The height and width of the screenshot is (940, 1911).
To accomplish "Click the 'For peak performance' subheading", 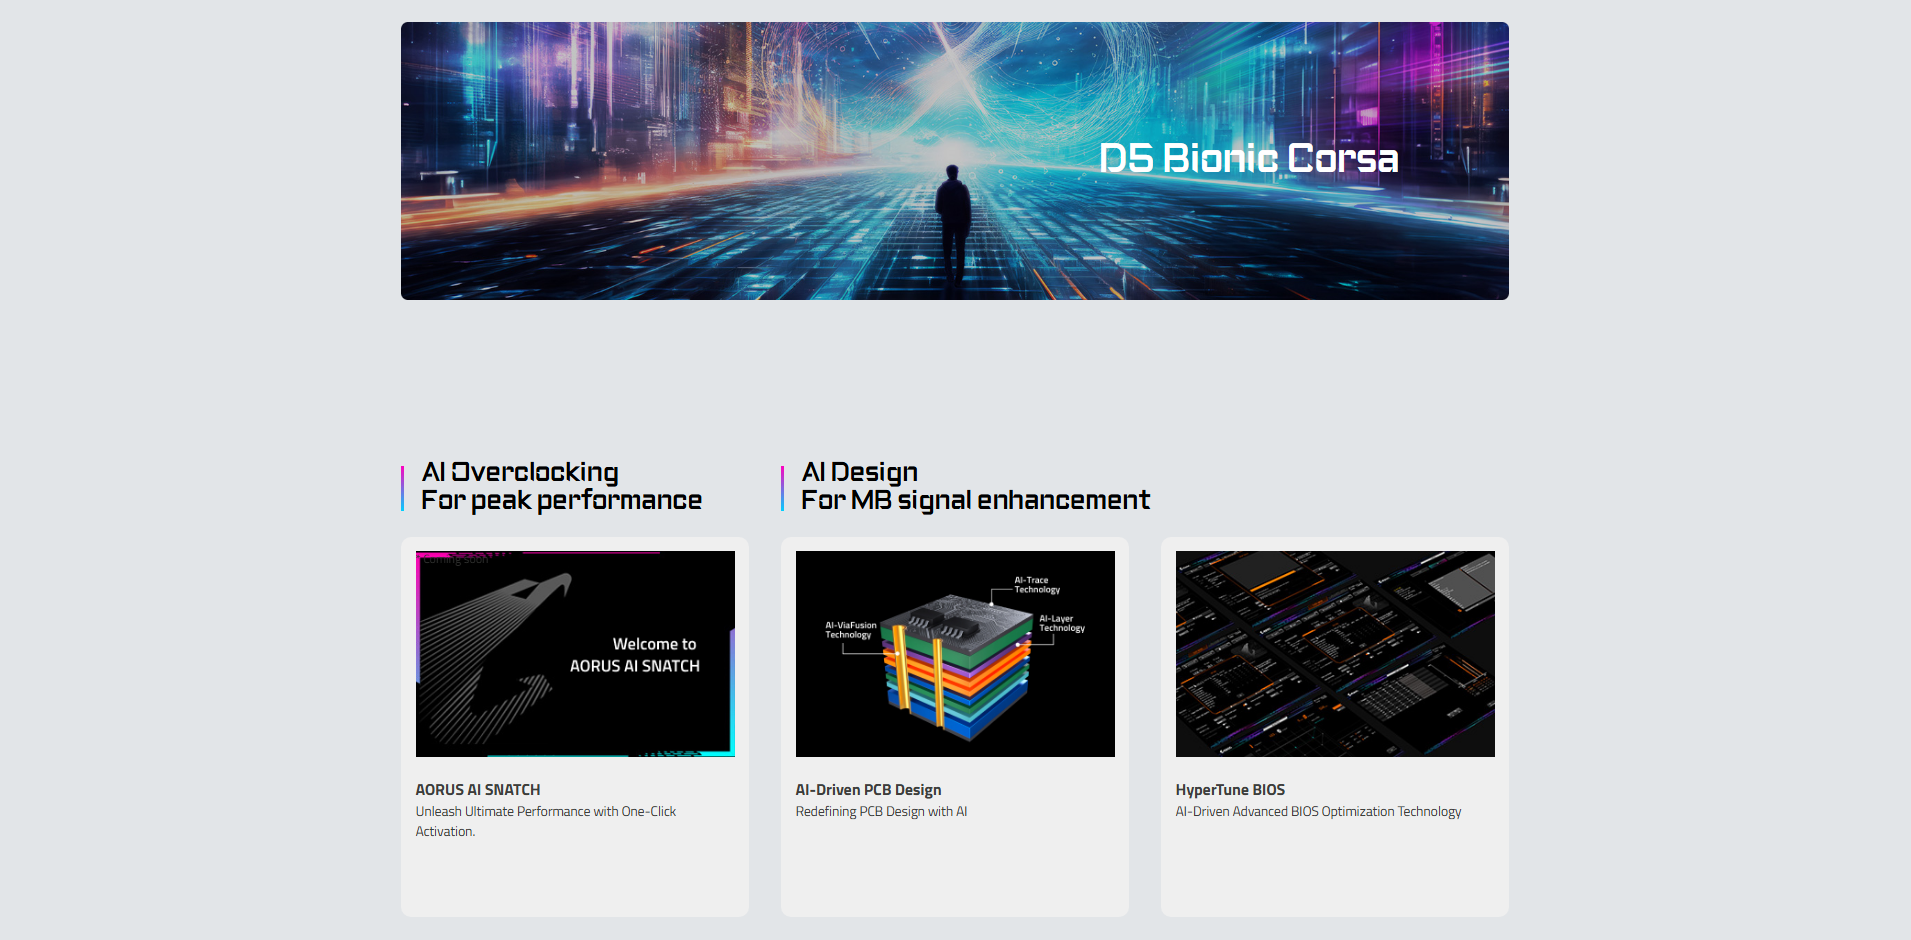I will click(561, 500).
